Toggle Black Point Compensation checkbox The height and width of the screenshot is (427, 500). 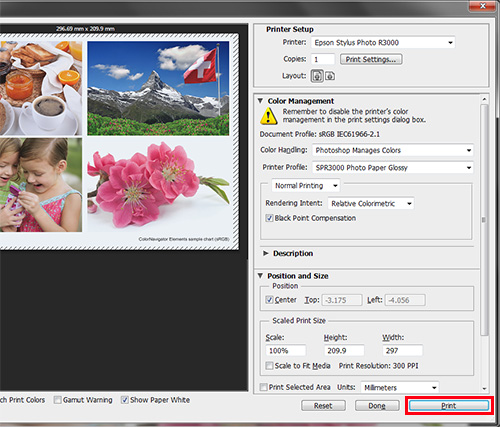(x=269, y=218)
